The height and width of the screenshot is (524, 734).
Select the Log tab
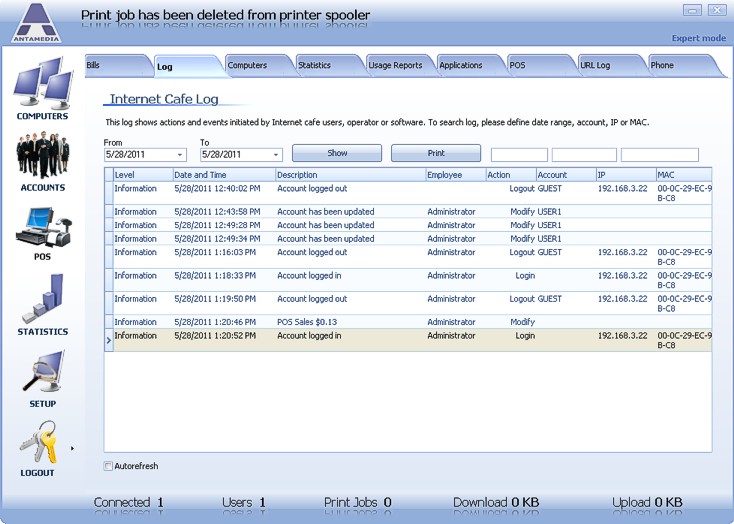(189, 66)
